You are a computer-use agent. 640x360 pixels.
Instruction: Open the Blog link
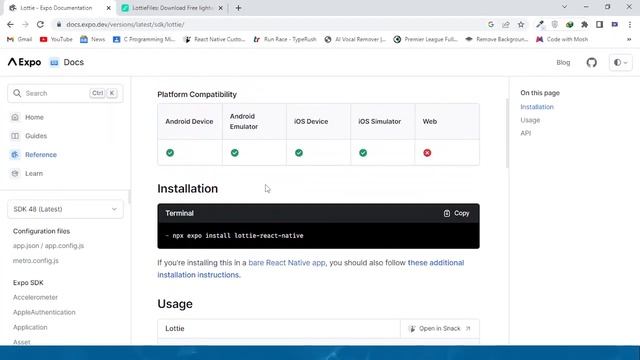[563, 62]
